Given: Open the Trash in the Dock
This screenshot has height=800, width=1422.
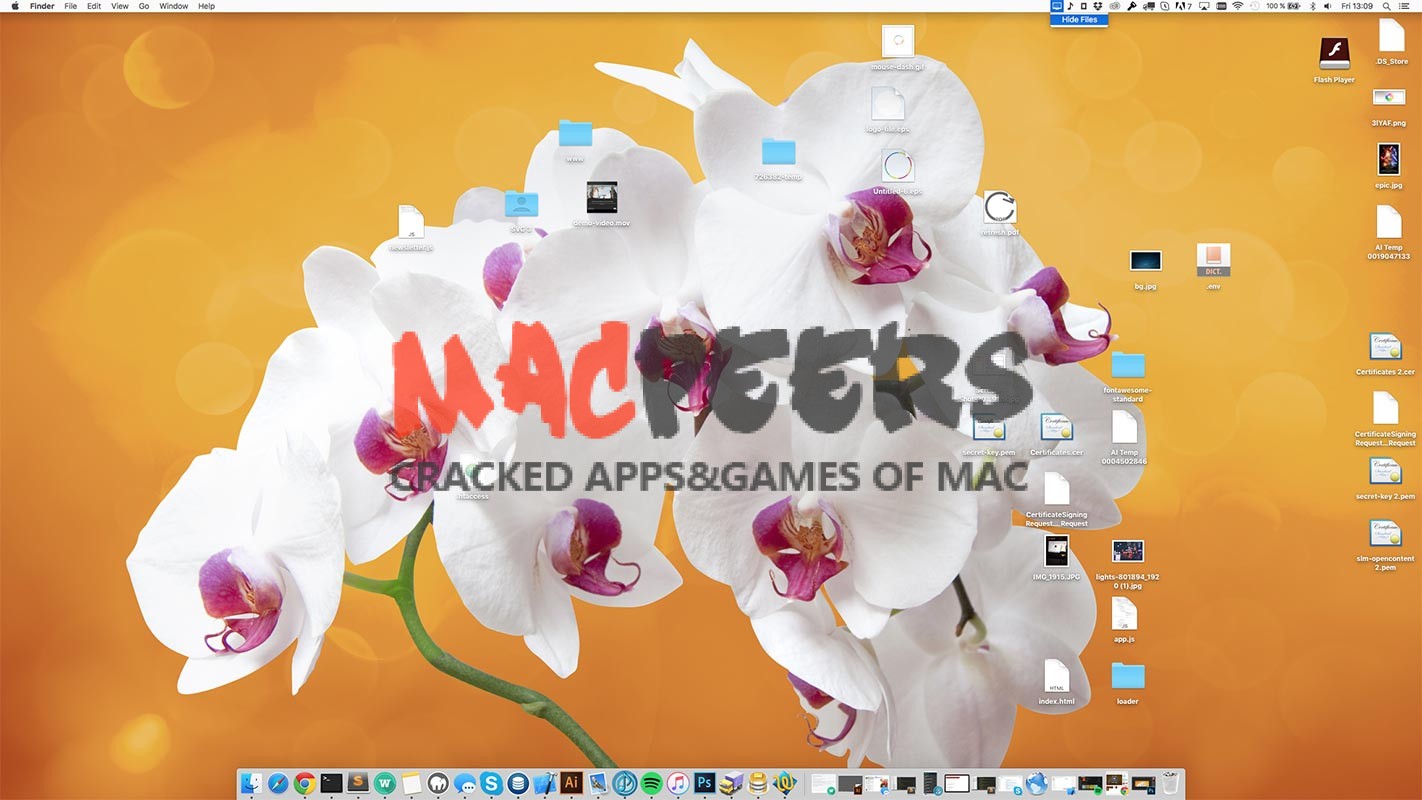Looking at the screenshot, I should point(1170,784).
